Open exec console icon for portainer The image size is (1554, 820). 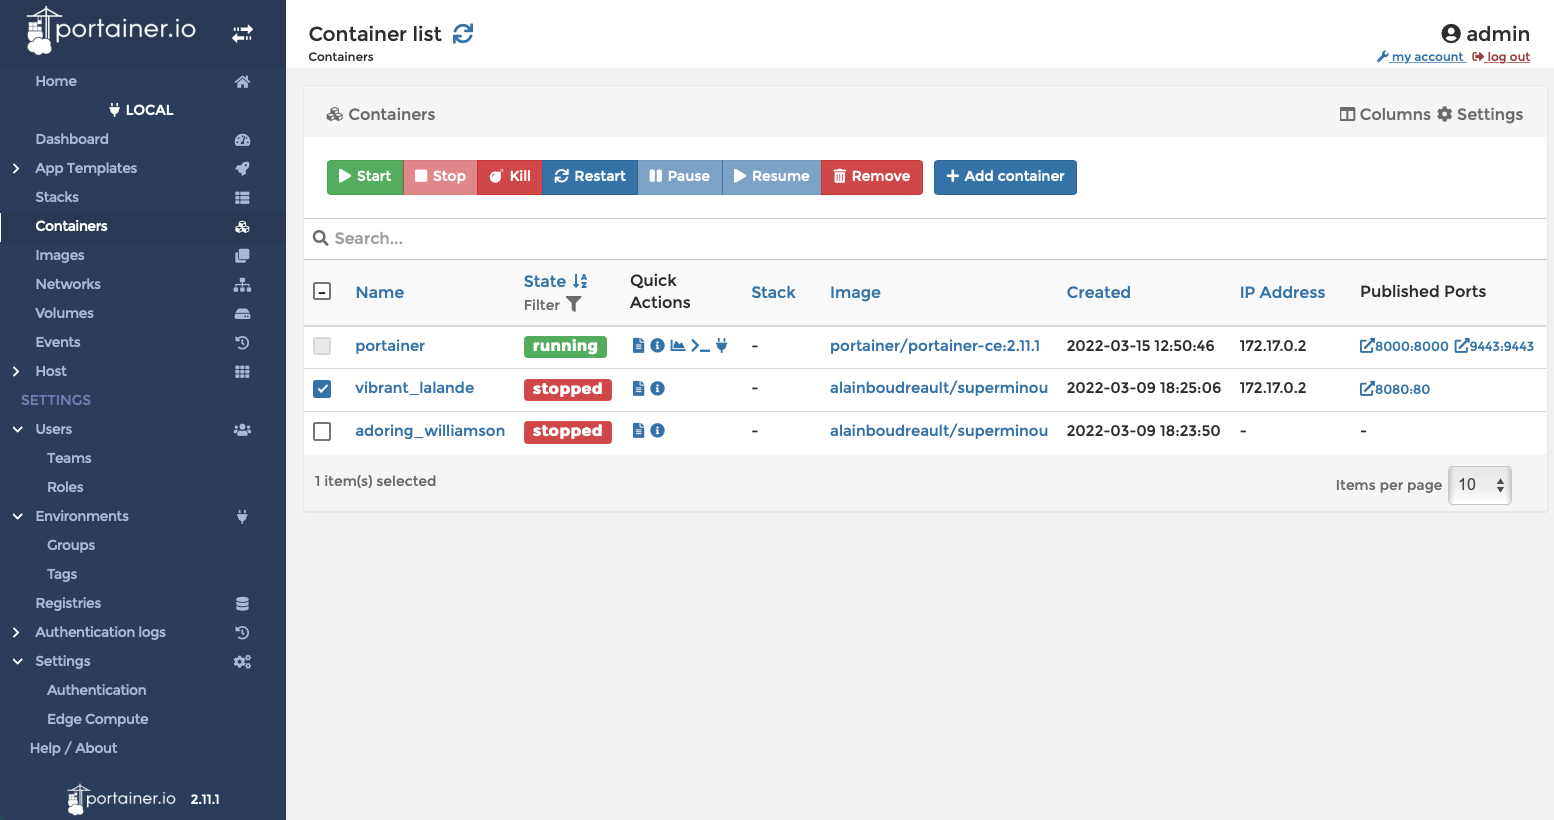click(700, 346)
